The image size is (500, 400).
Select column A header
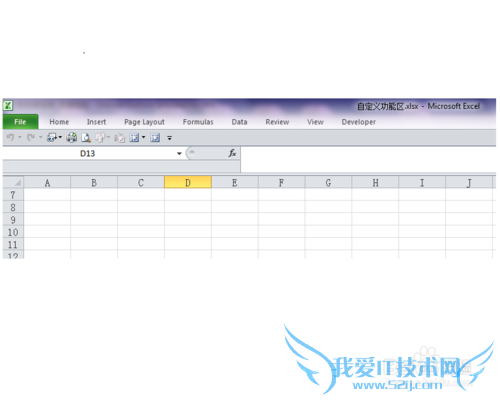47,183
